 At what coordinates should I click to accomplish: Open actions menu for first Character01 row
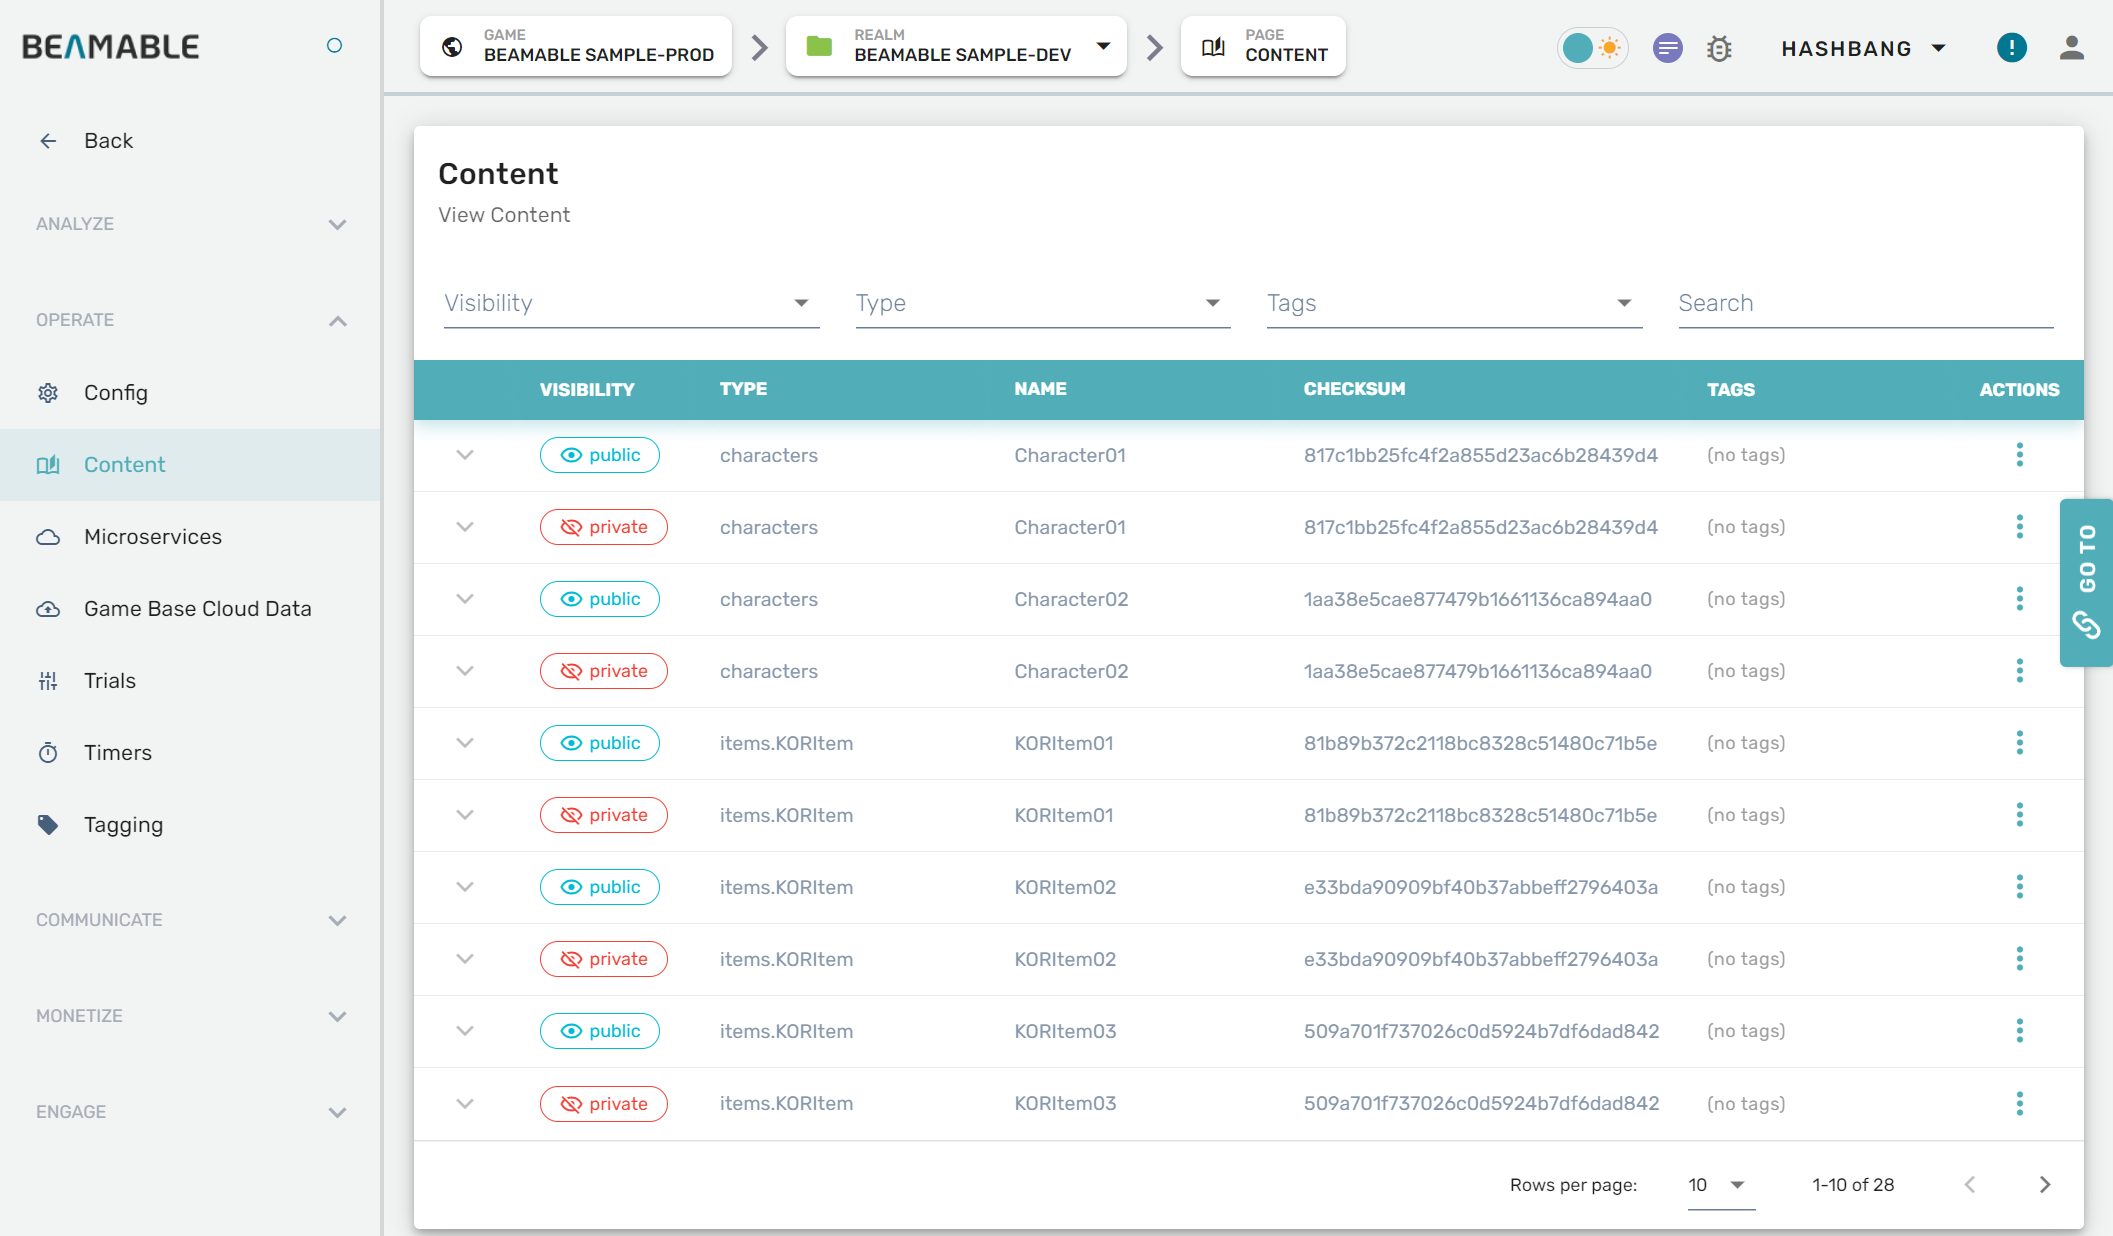pyautogui.click(x=2019, y=455)
